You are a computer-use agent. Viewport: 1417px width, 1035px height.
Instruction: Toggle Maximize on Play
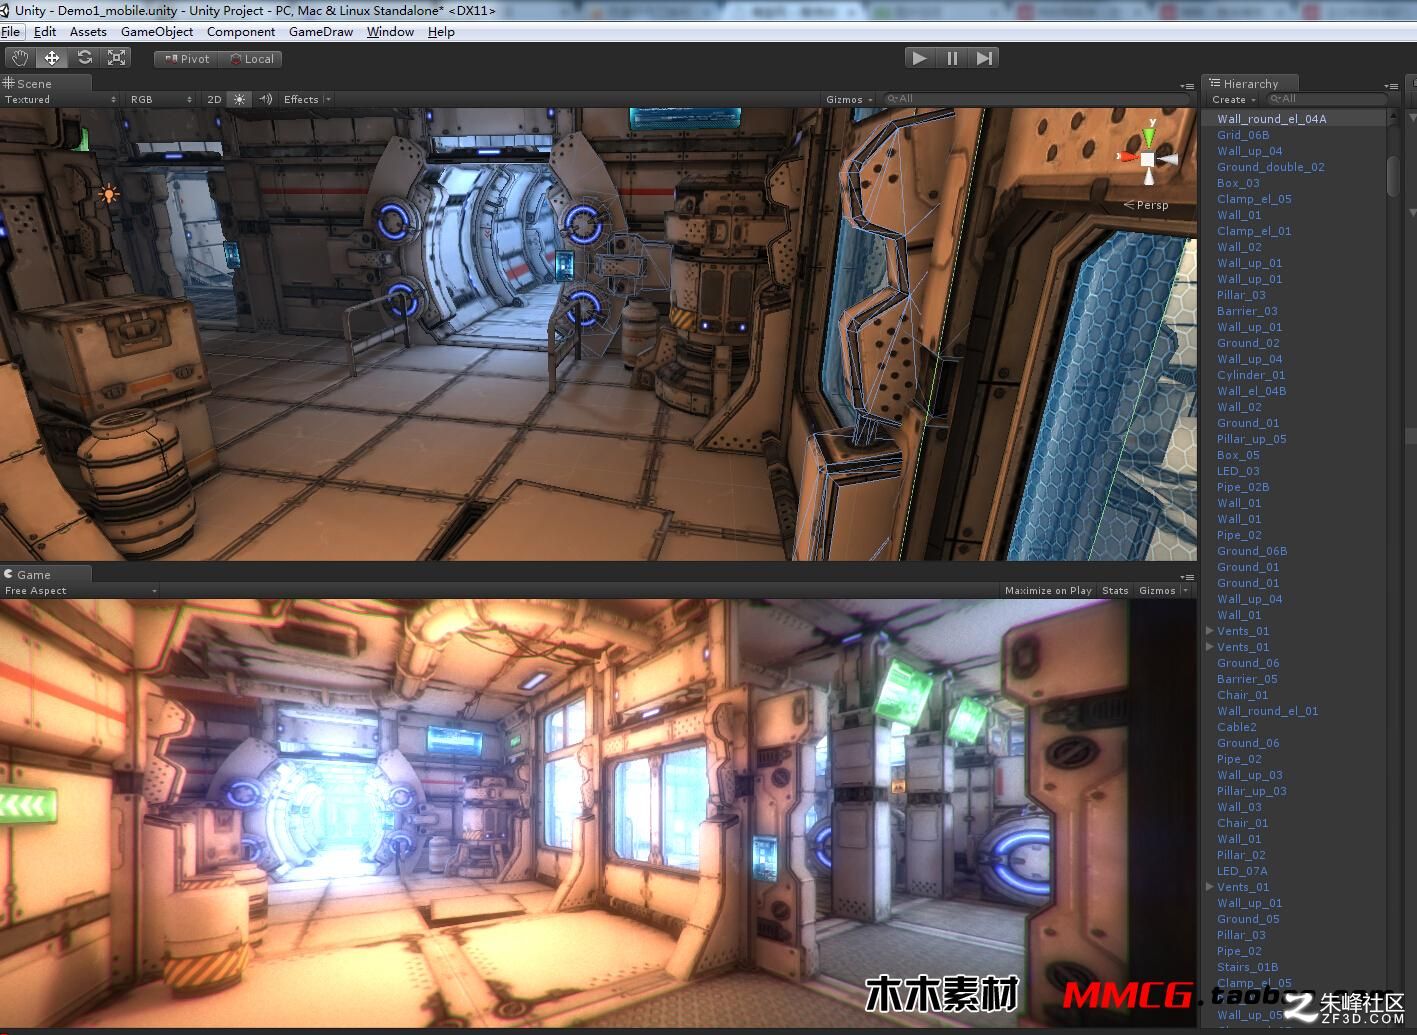pyautogui.click(x=1048, y=591)
